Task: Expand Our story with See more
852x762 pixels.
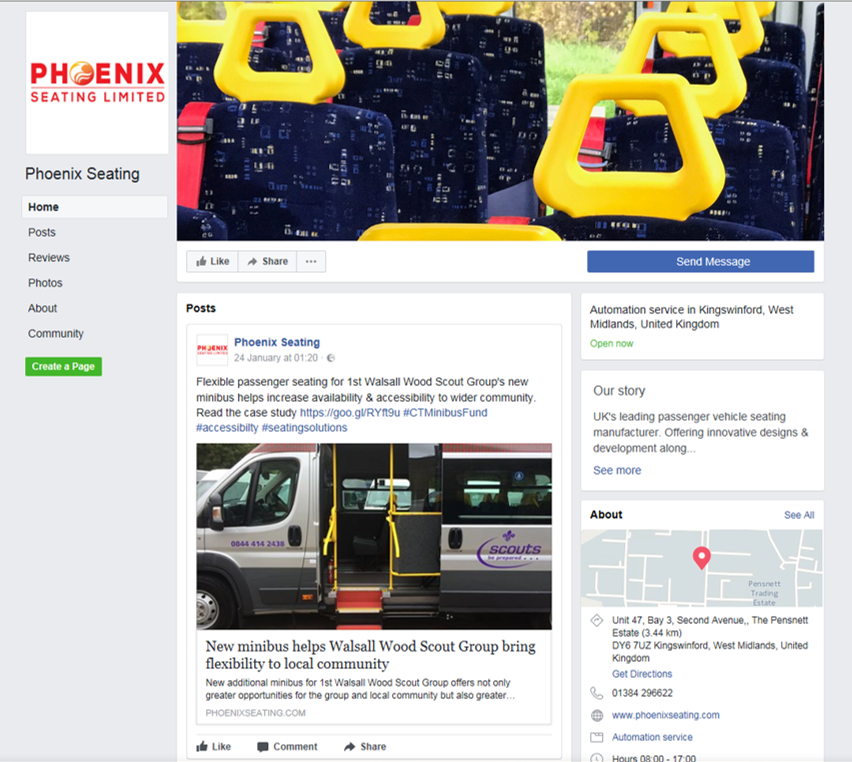Action: [x=617, y=470]
